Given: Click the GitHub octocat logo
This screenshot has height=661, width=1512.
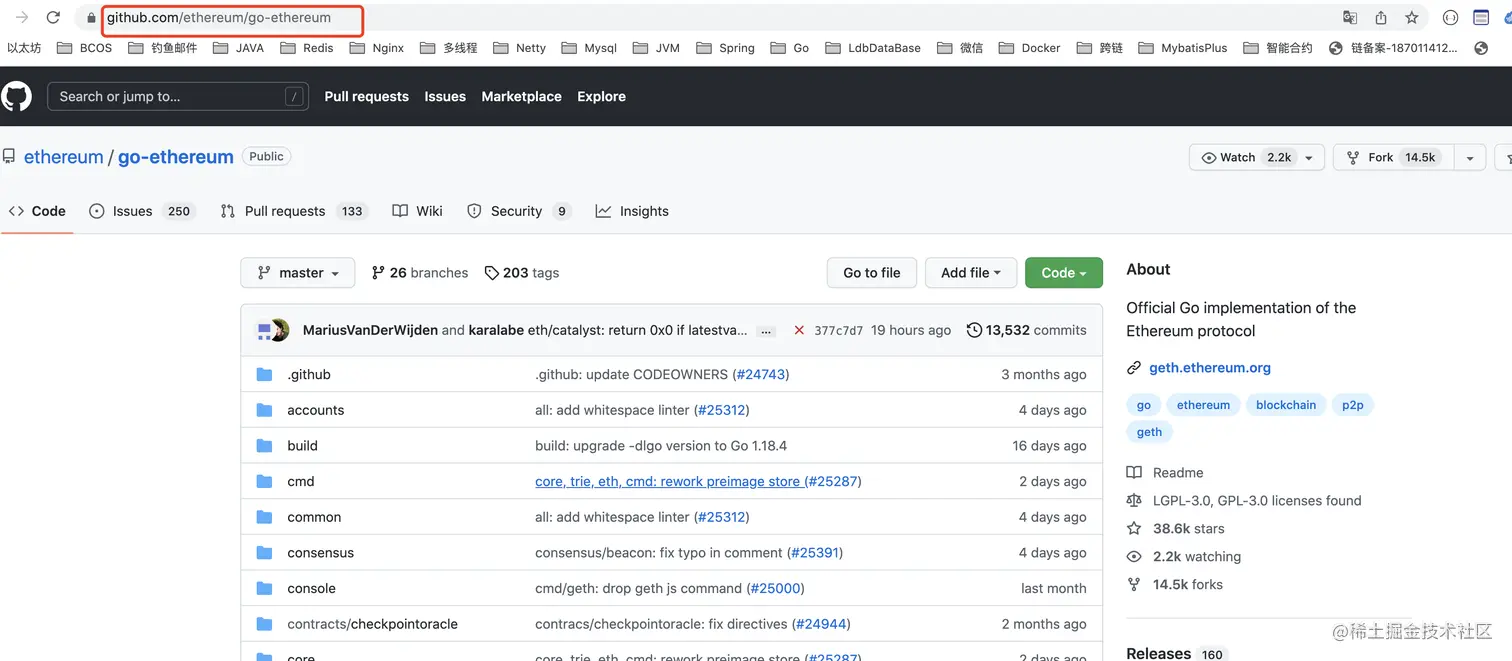Looking at the screenshot, I should coord(17,97).
